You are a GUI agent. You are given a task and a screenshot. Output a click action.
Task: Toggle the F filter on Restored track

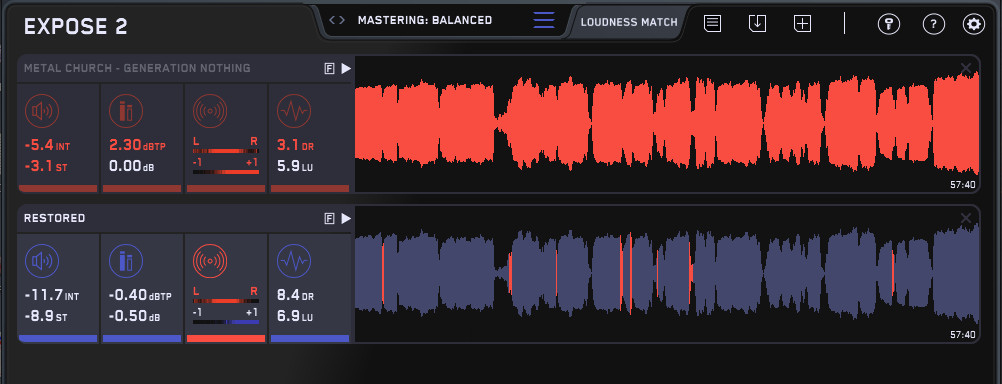pyautogui.click(x=330, y=219)
